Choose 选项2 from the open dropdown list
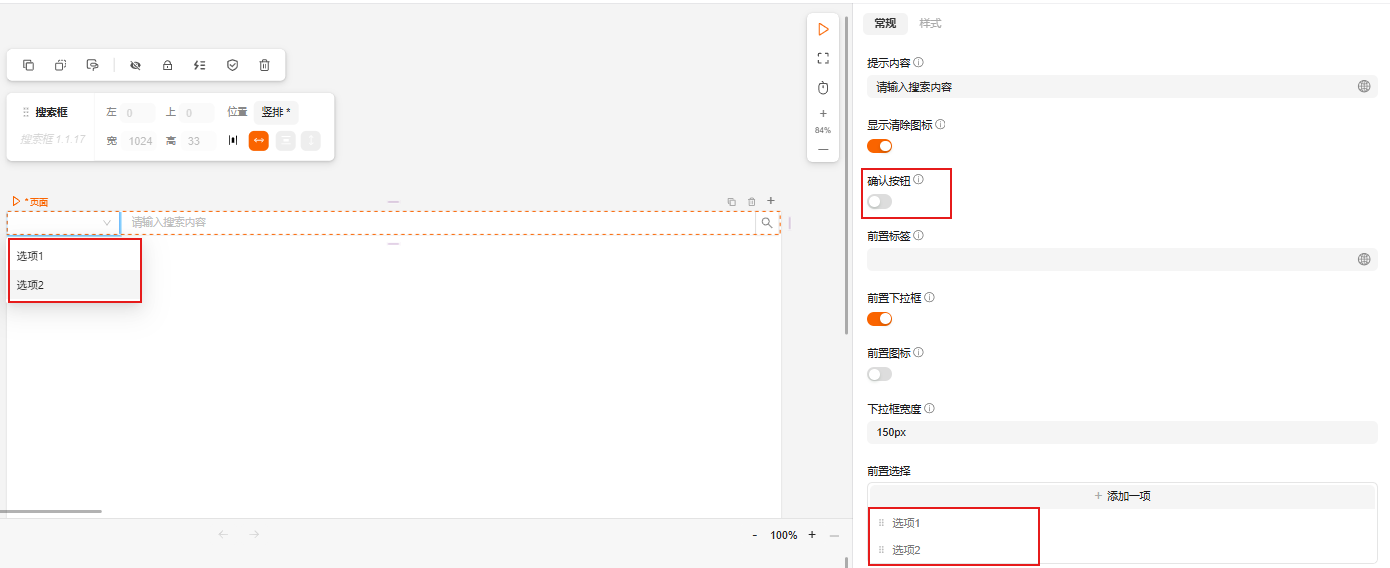This screenshot has width=1390, height=568. click(31, 285)
